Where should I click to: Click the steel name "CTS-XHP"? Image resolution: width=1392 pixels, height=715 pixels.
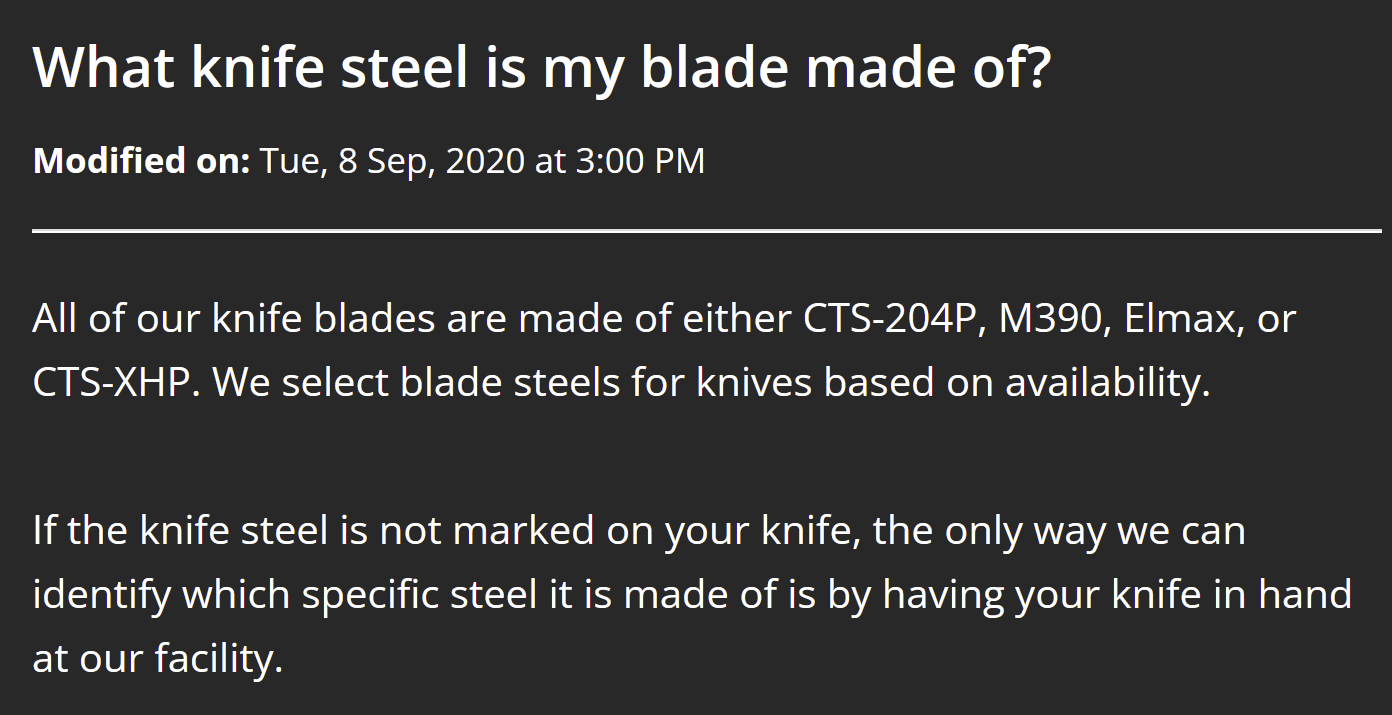tap(111, 384)
